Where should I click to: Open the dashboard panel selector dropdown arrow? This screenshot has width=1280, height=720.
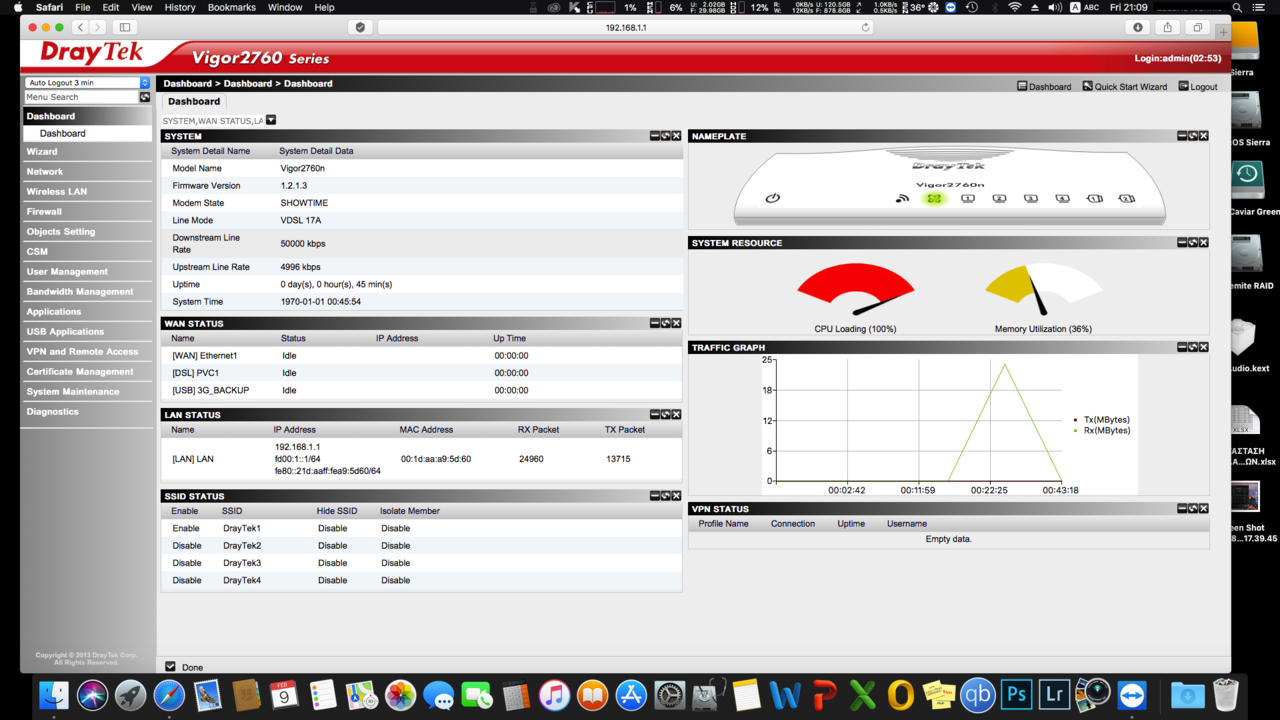(271, 120)
